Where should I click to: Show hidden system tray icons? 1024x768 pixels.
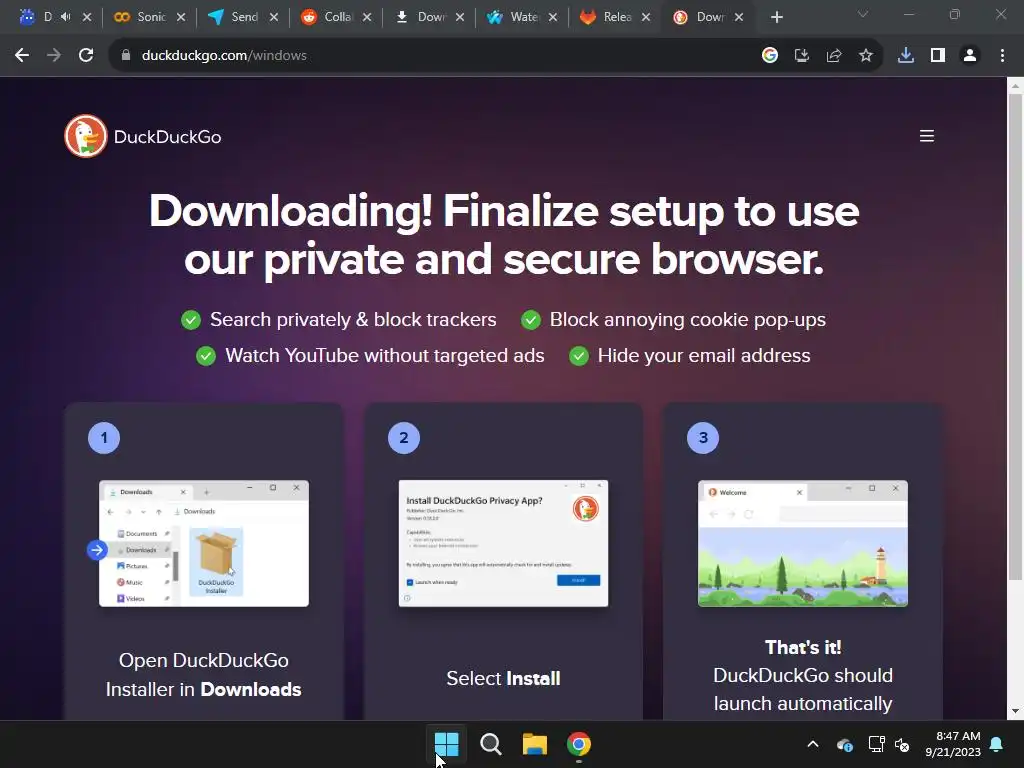click(813, 744)
